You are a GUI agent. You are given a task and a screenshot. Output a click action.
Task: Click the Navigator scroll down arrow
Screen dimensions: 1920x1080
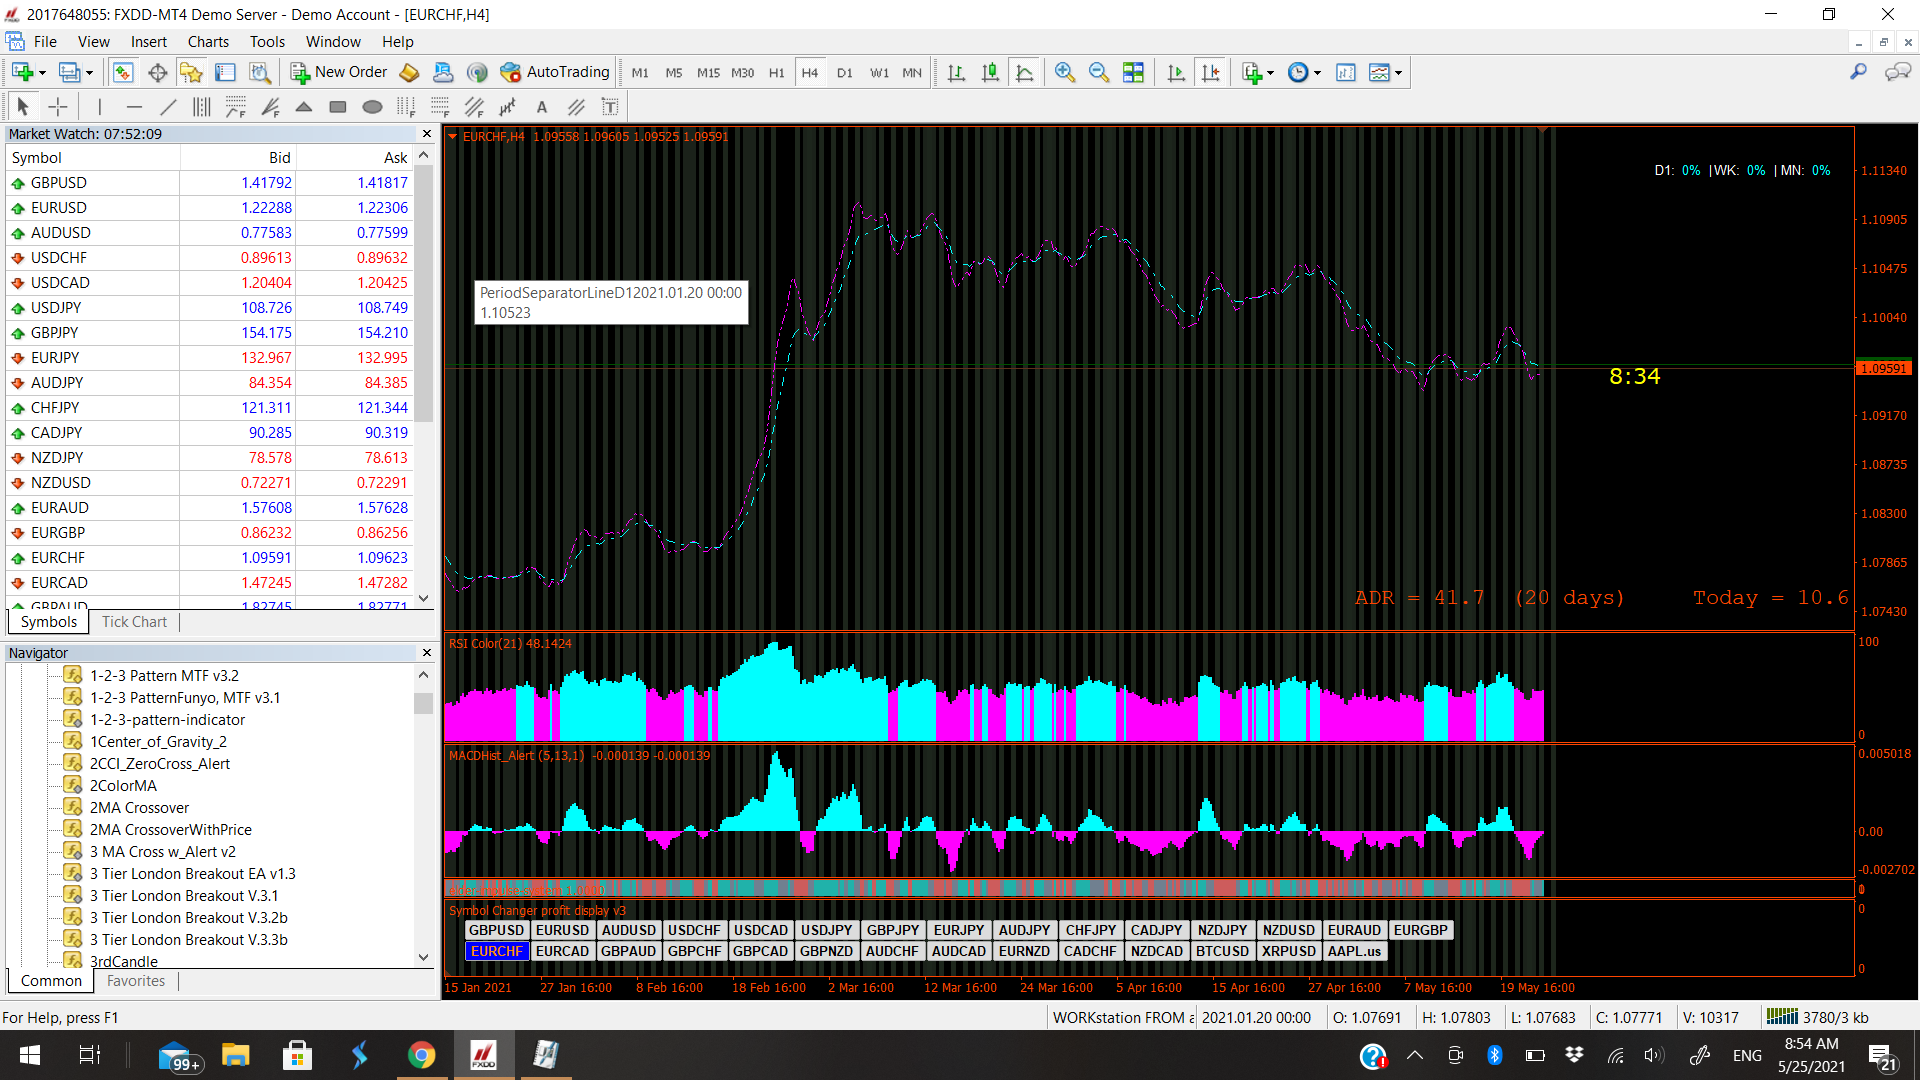[424, 957]
